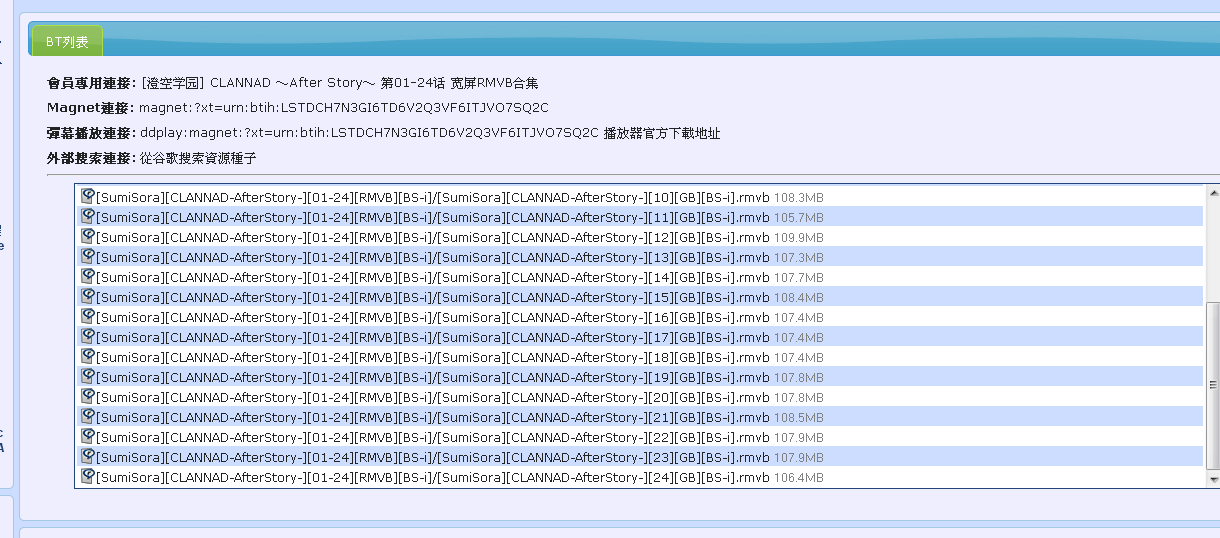Click the 108.3MB file size
Viewport: 1220px width, 538px height.
coord(799,197)
